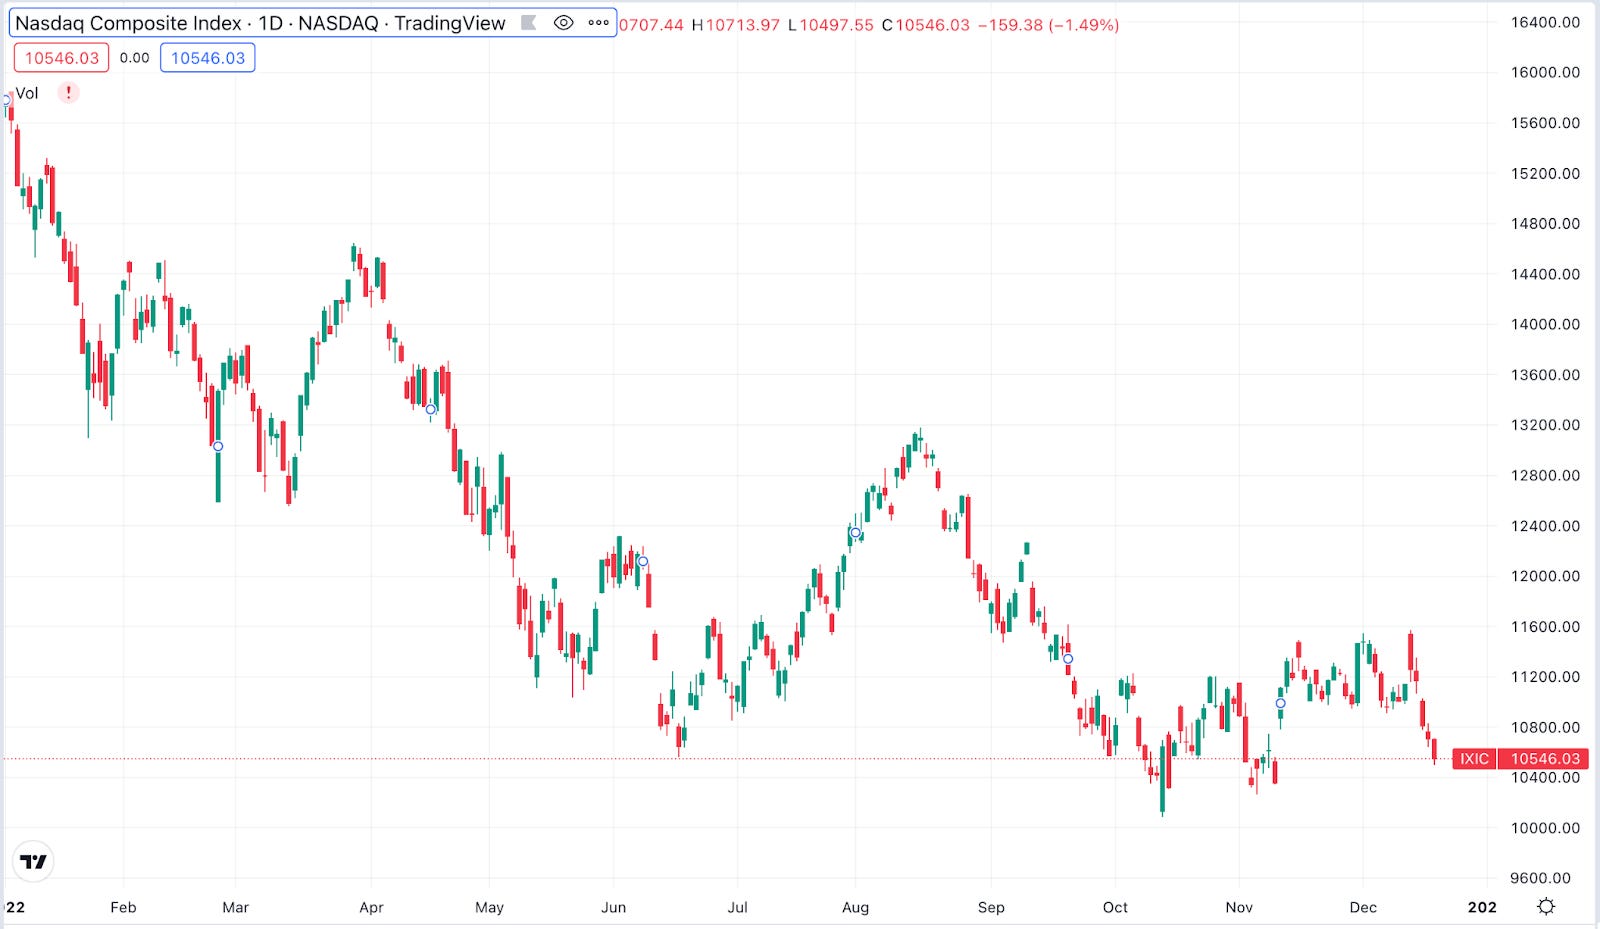1600x929 pixels.
Task: Click the 10000.00 price axis label
Action: (x=1545, y=828)
